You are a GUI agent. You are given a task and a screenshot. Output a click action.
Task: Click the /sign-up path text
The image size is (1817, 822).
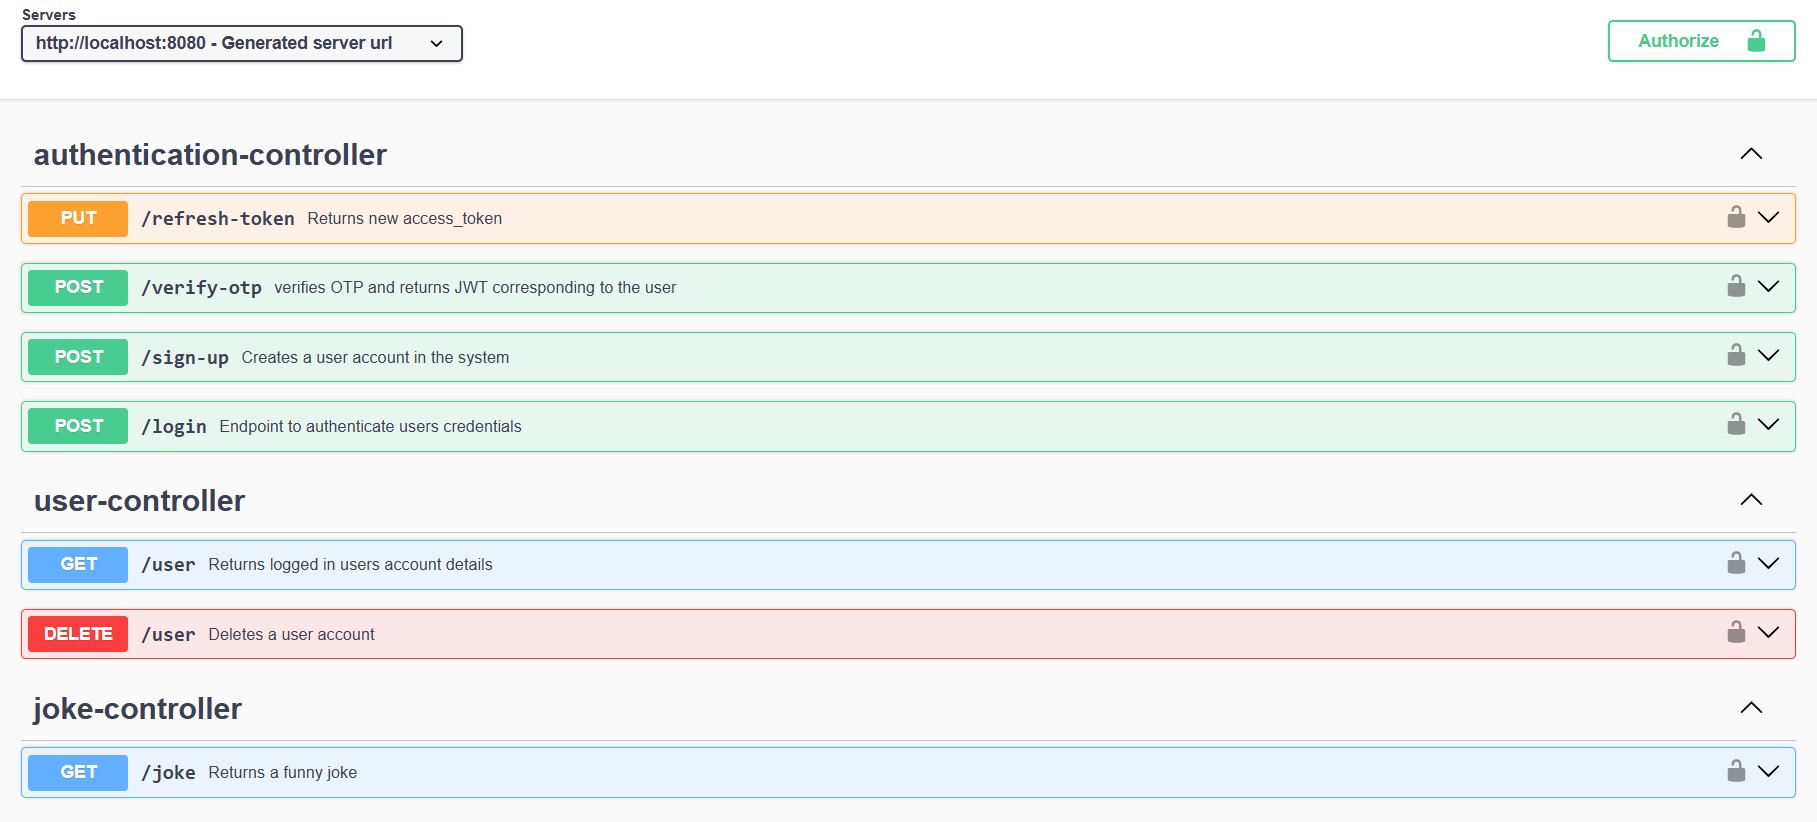(x=185, y=358)
